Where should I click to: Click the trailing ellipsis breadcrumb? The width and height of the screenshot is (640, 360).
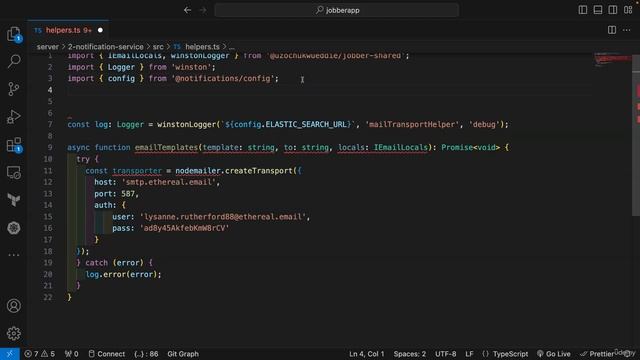point(231,47)
